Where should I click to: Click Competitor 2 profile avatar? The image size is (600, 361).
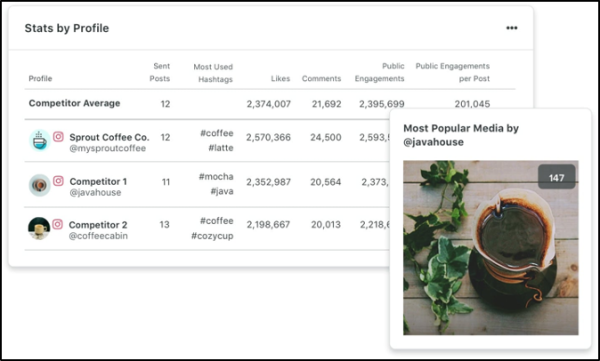coord(39,228)
